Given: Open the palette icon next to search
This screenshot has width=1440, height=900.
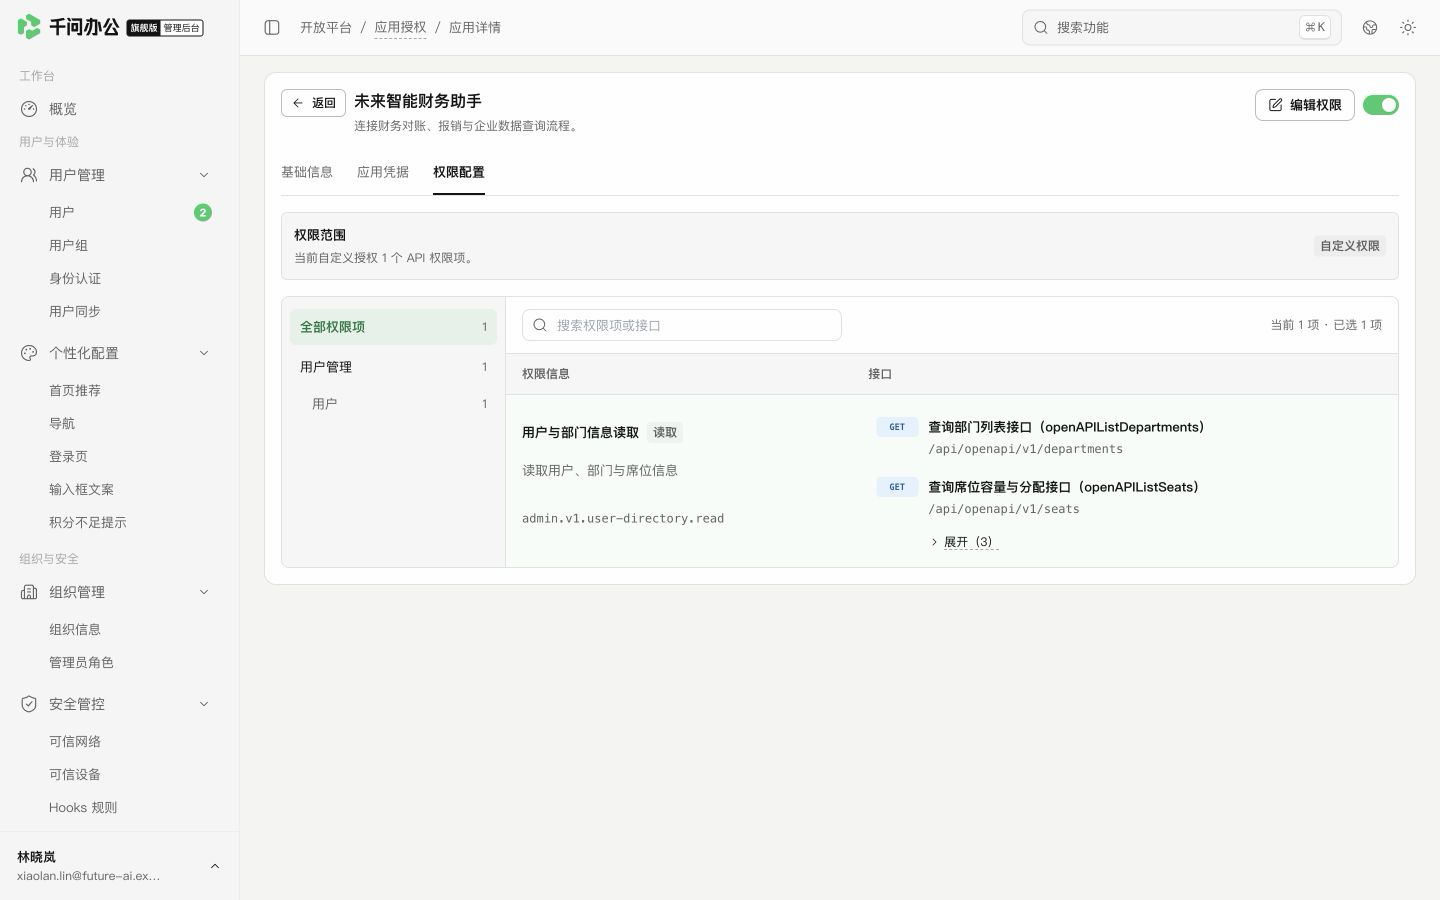Looking at the screenshot, I should [1370, 28].
